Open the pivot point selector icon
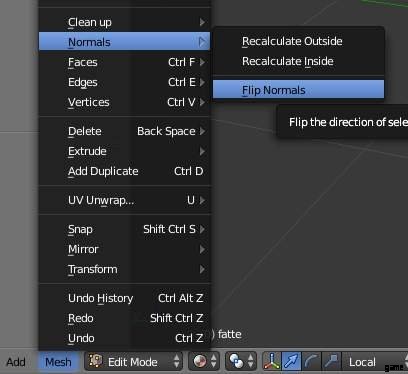The height and width of the screenshot is (374, 408). [241, 361]
